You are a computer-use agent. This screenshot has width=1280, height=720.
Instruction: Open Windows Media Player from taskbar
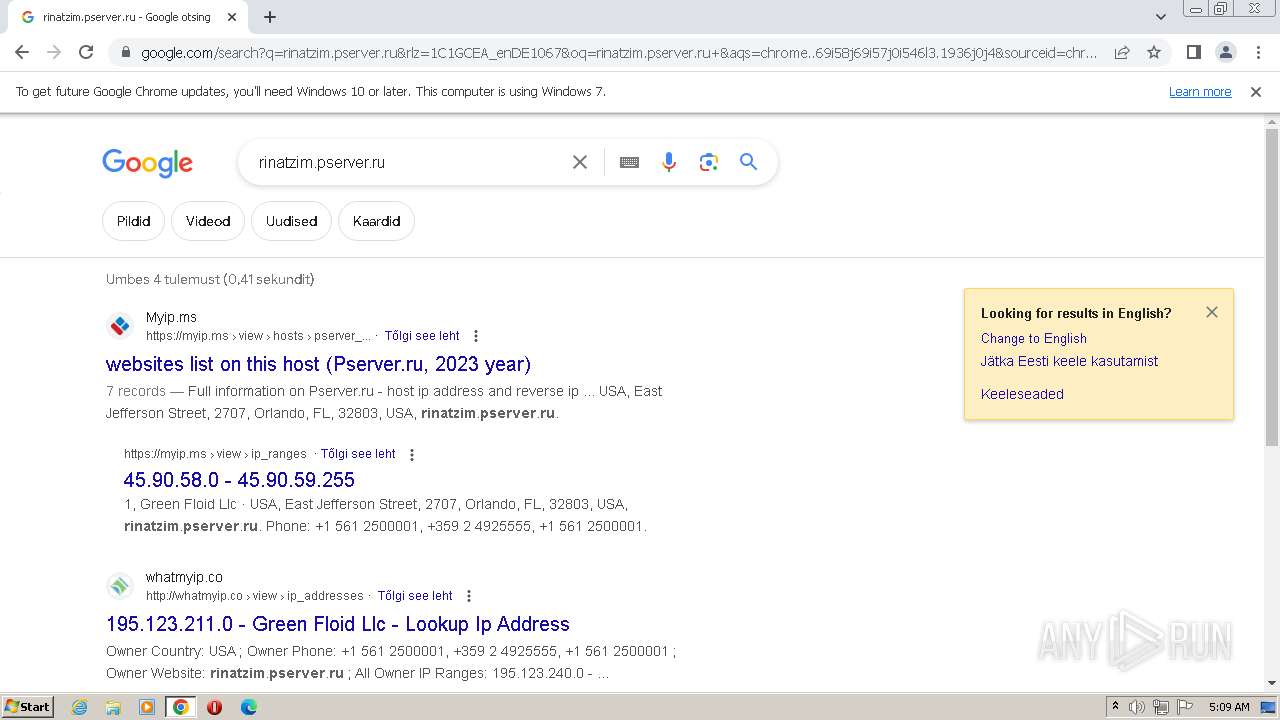click(x=147, y=707)
